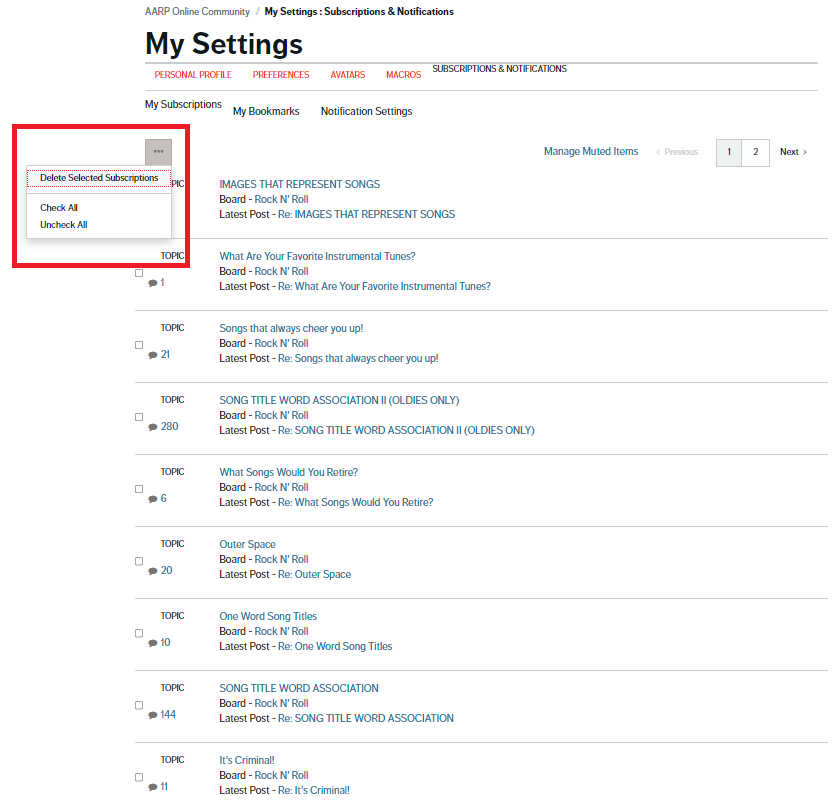Go to page 2 of subscriptions
Viewport: 839px width, 802px height.
(755, 152)
